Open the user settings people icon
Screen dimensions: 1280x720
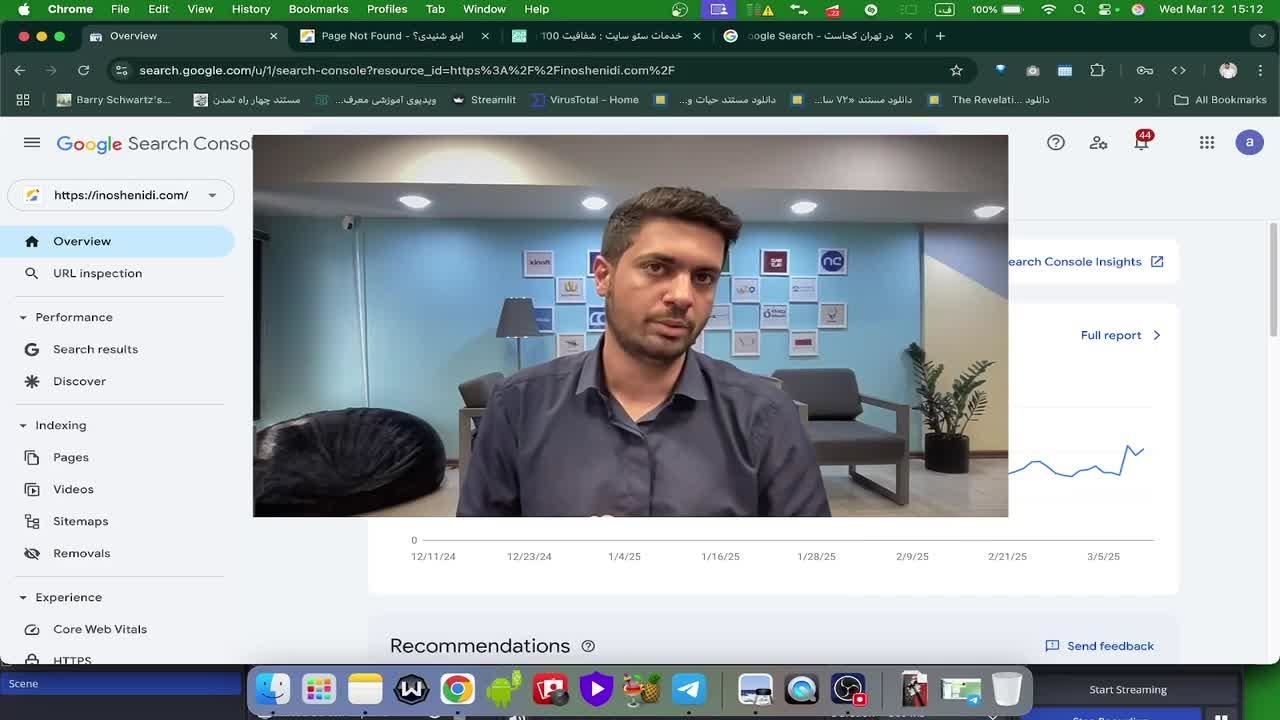1098,143
